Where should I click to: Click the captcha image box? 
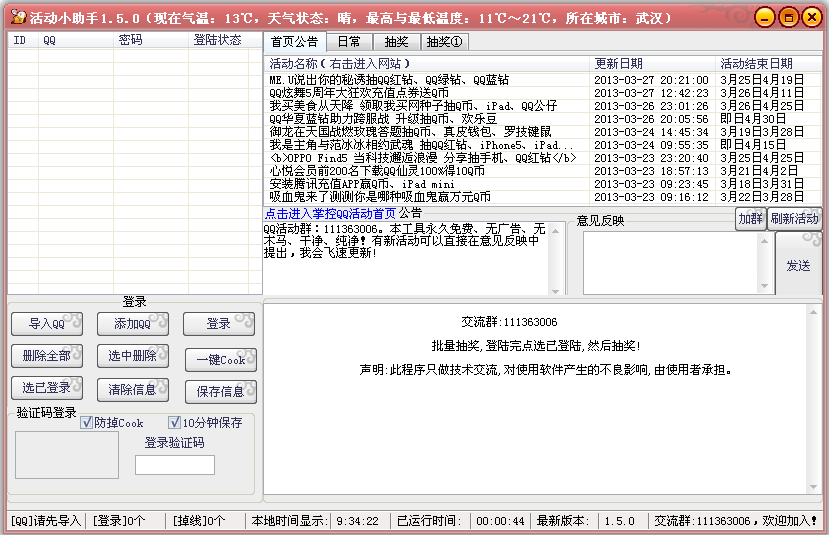(67, 455)
